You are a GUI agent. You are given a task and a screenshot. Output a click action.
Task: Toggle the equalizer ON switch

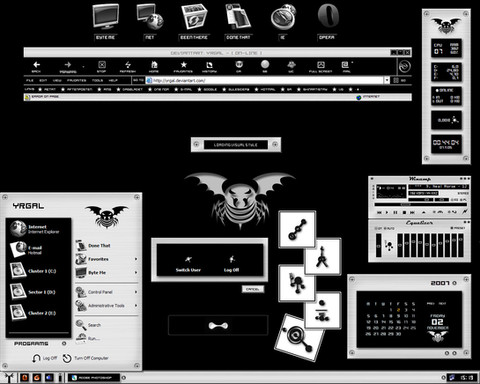tap(379, 228)
